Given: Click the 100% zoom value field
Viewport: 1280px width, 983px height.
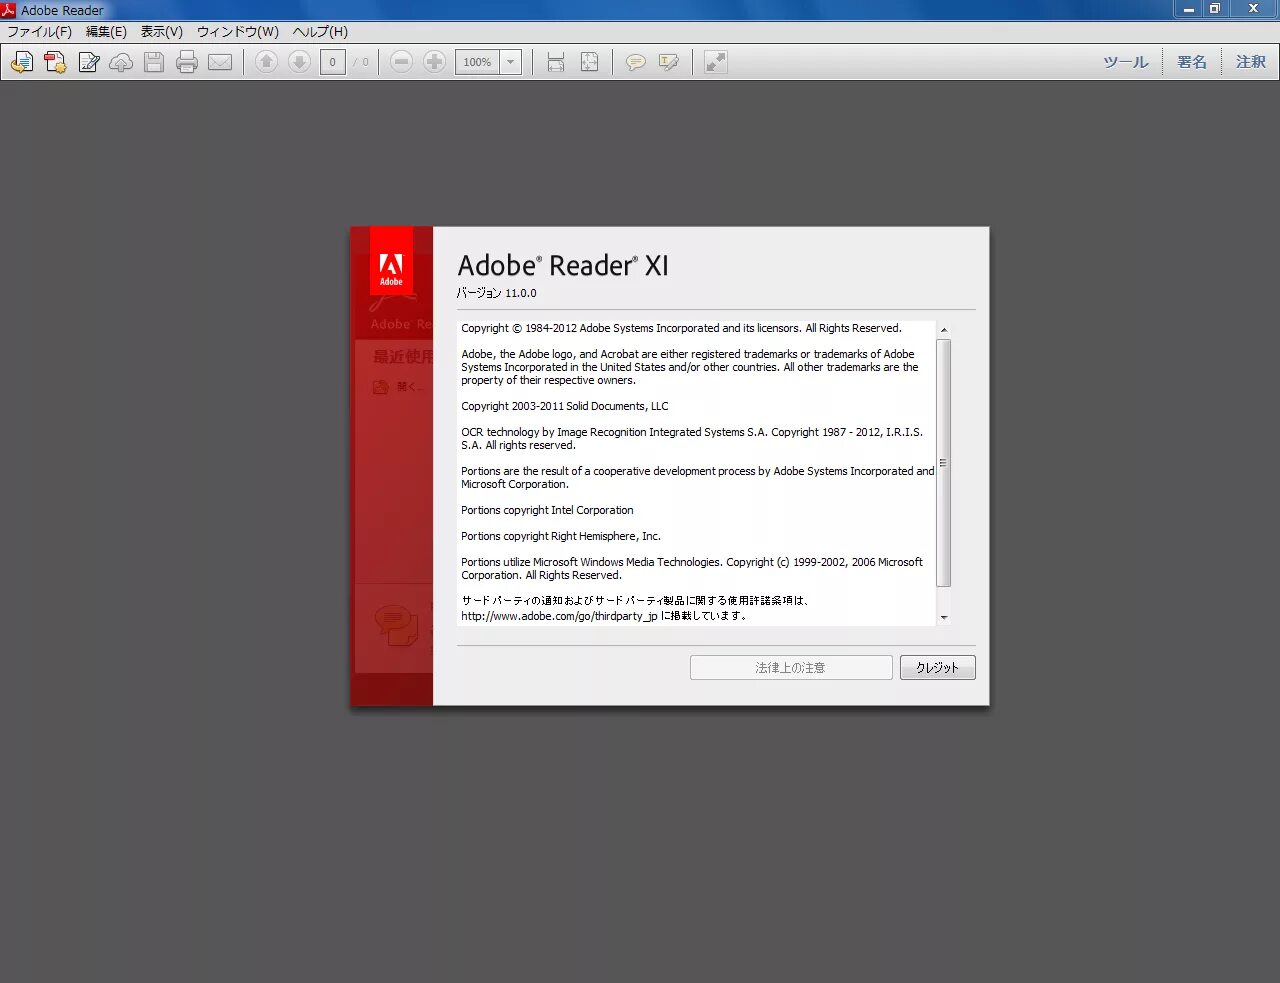Looking at the screenshot, I should pos(477,62).
